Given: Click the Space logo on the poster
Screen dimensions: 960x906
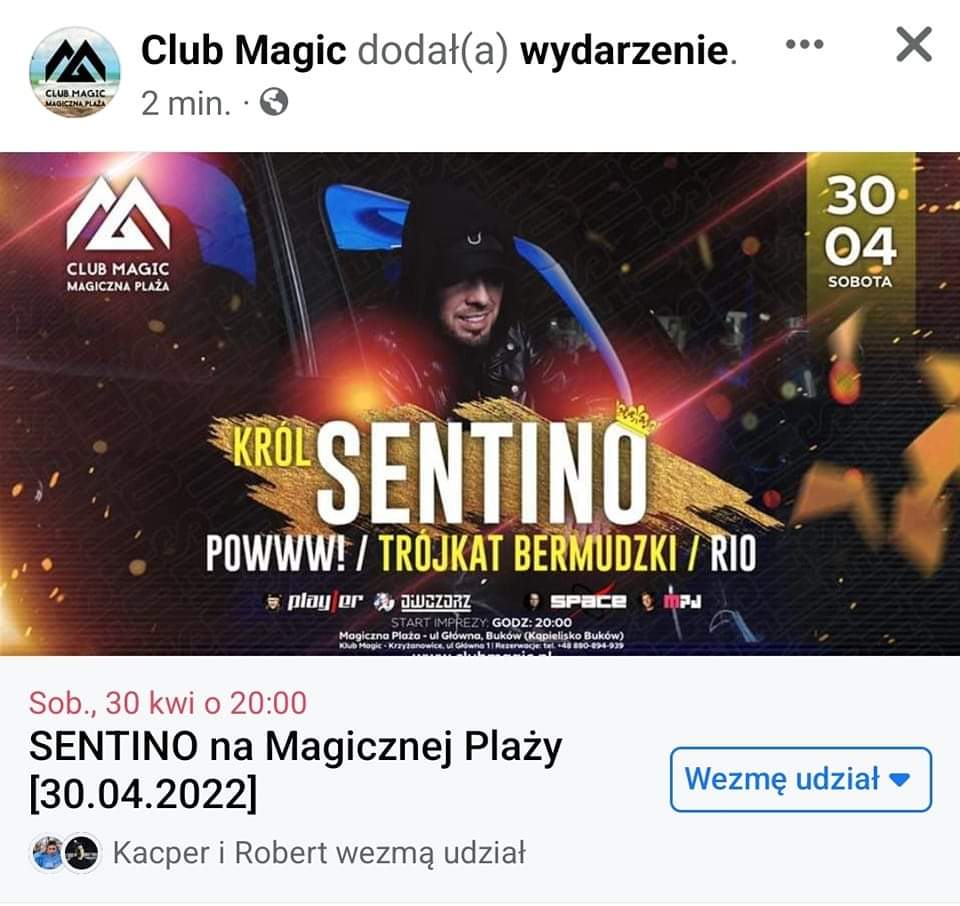Looking at the screenshot, I should pos(577,602).
